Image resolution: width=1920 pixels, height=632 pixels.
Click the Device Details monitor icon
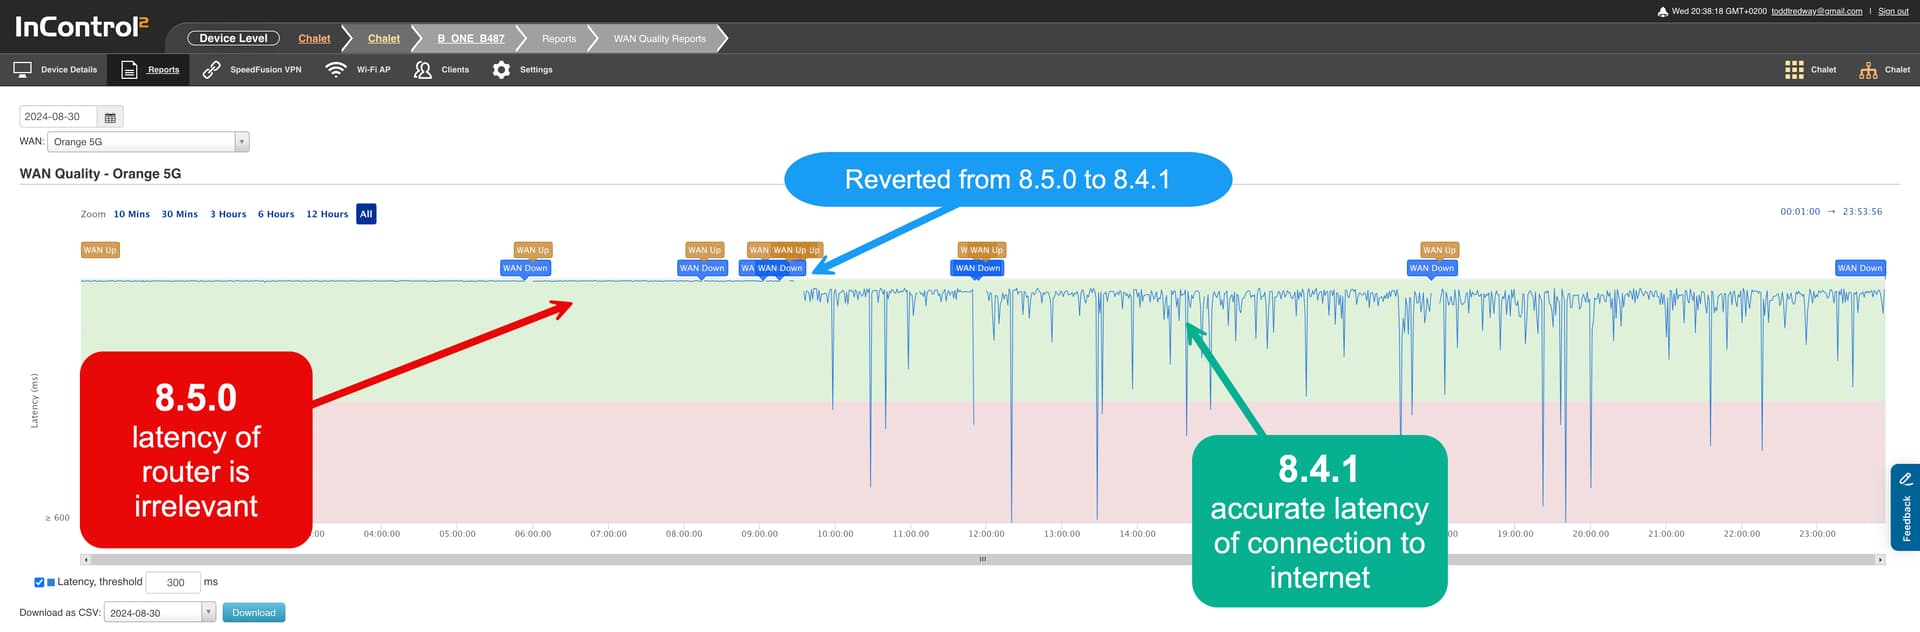(x=22, y=70)
